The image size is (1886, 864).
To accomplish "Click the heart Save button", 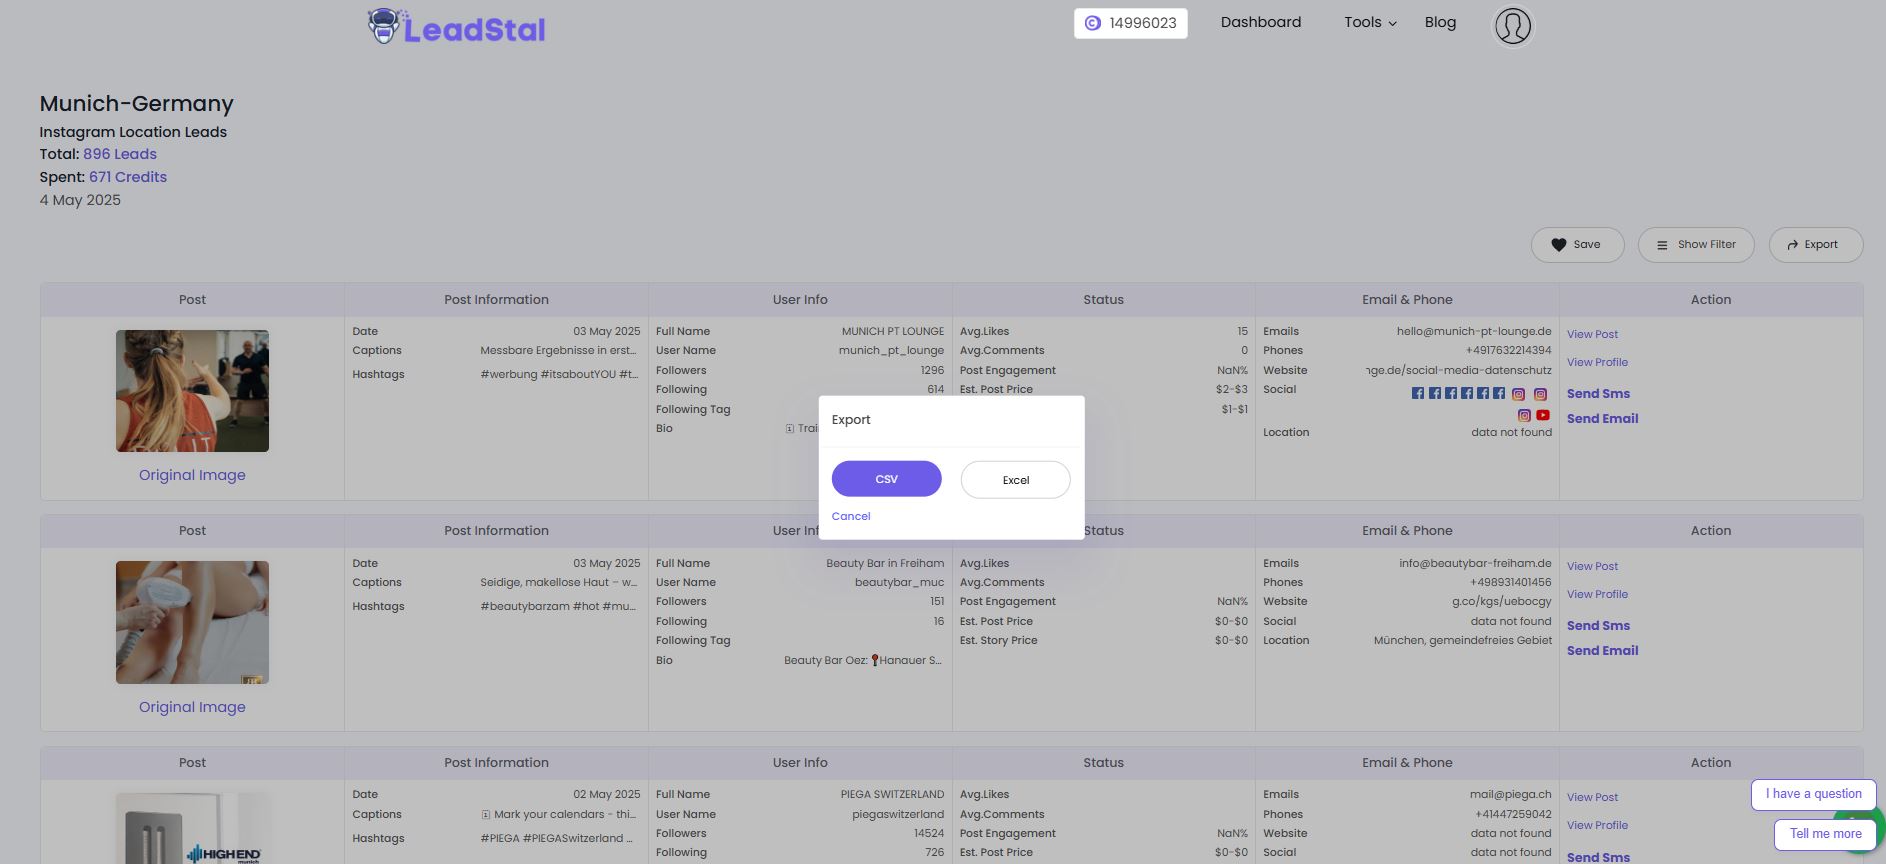I will click(x=1577, y=245).
